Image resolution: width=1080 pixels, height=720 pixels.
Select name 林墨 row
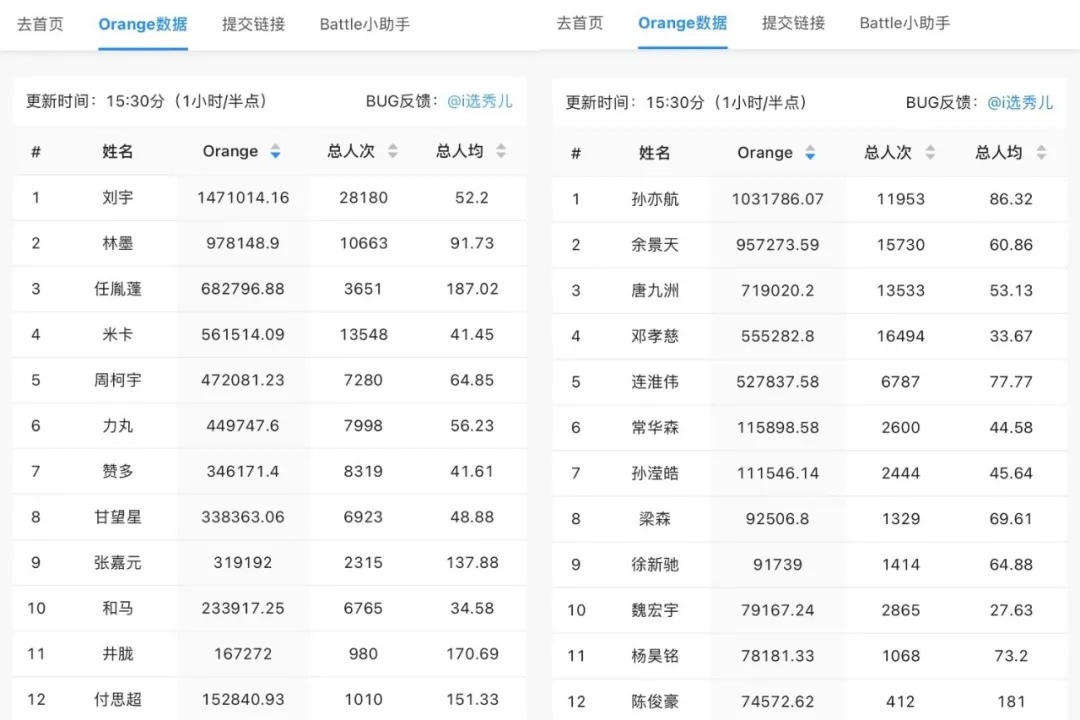[x=118, y=243]
